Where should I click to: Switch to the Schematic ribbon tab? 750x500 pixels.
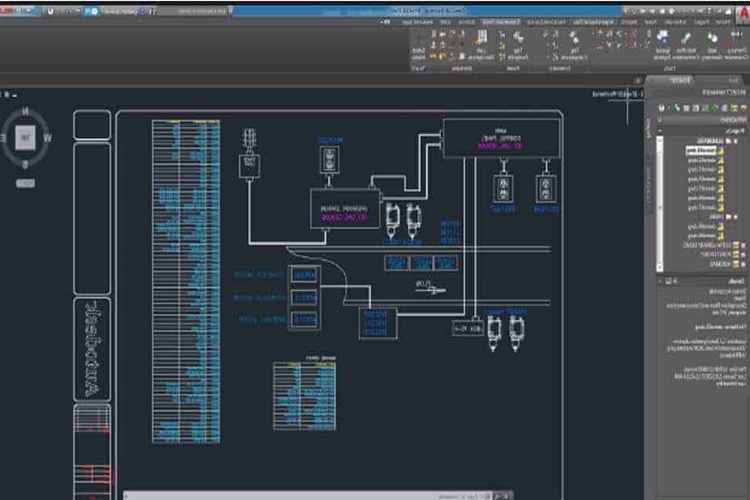click(x=675, y=22)
